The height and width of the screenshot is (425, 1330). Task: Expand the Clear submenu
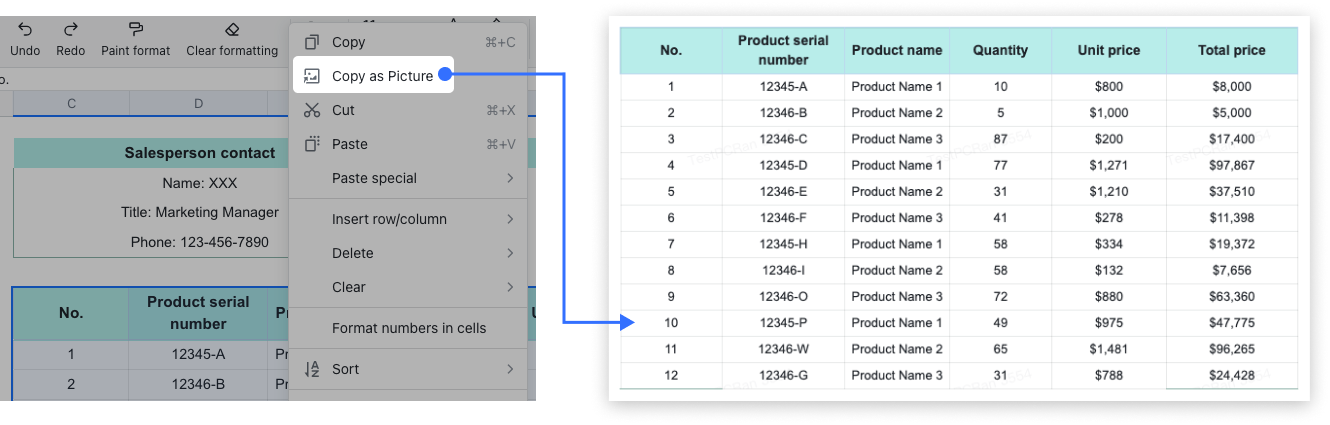(510, 287)
